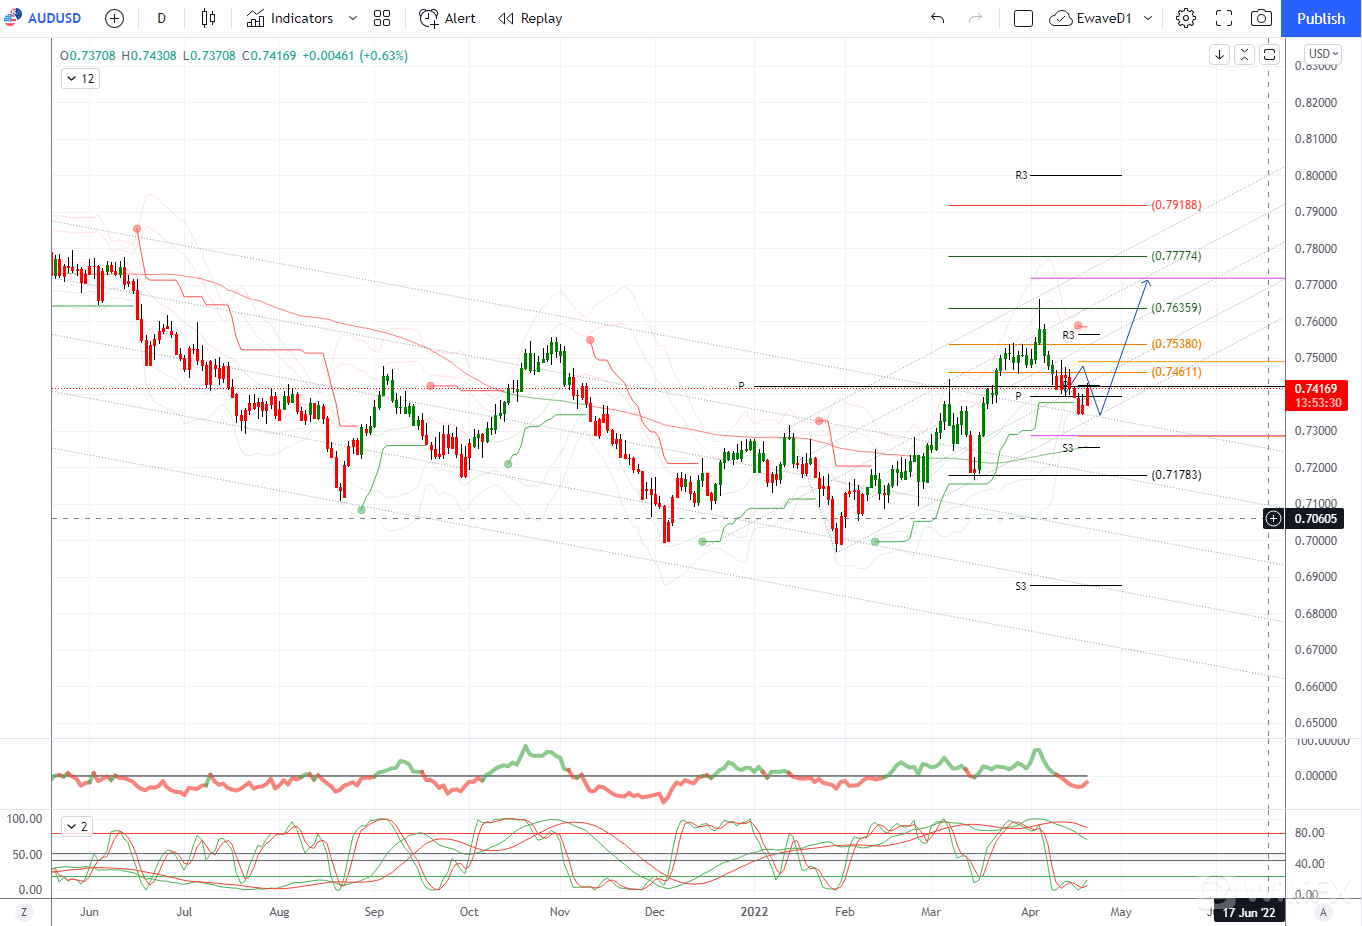
Task: Select layout setup square icon
Action: click(x=1023, y=18)
